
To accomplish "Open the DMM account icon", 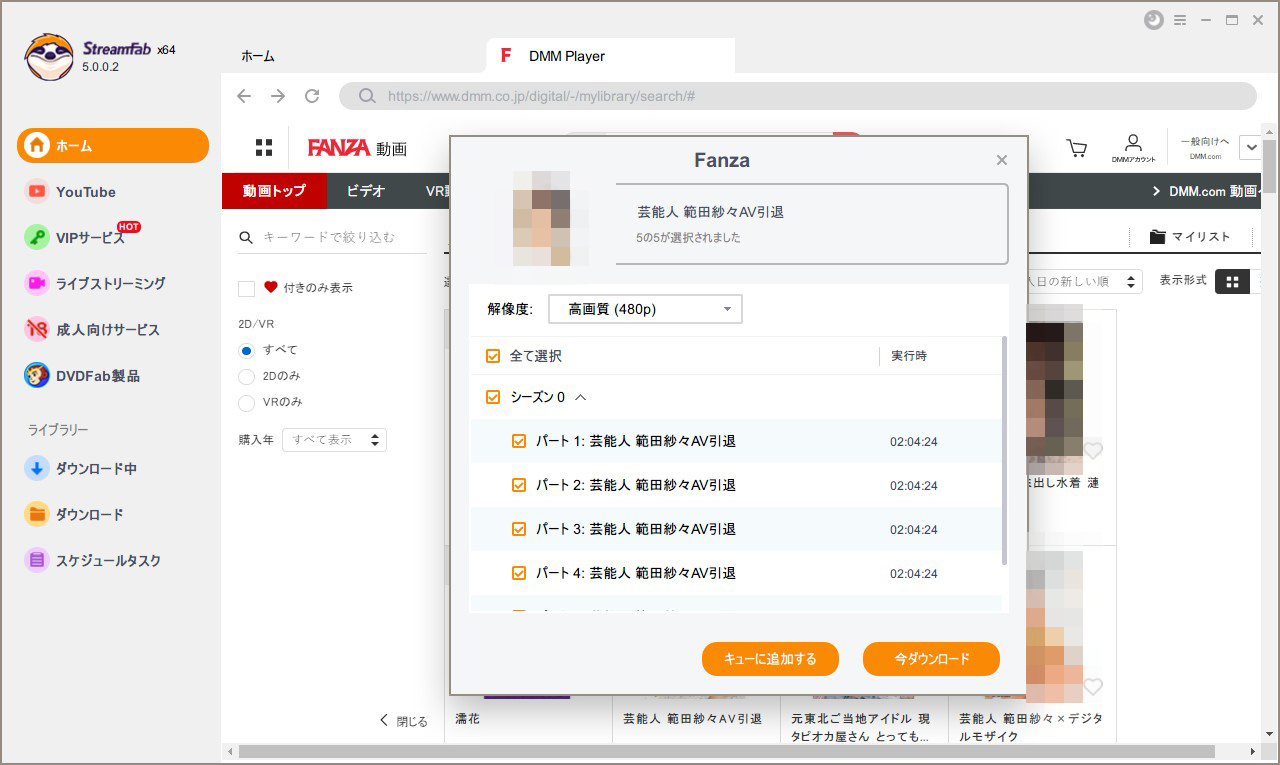I will pyautogui.click(x=1133, y=148).
